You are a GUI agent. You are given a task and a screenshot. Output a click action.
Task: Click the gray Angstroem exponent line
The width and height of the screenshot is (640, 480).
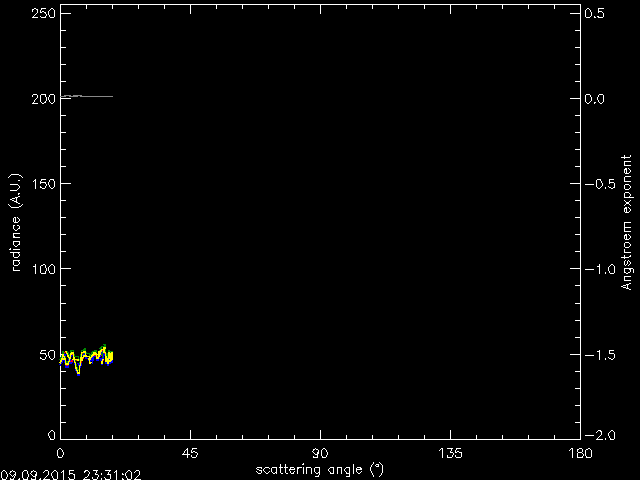point(87,96)
